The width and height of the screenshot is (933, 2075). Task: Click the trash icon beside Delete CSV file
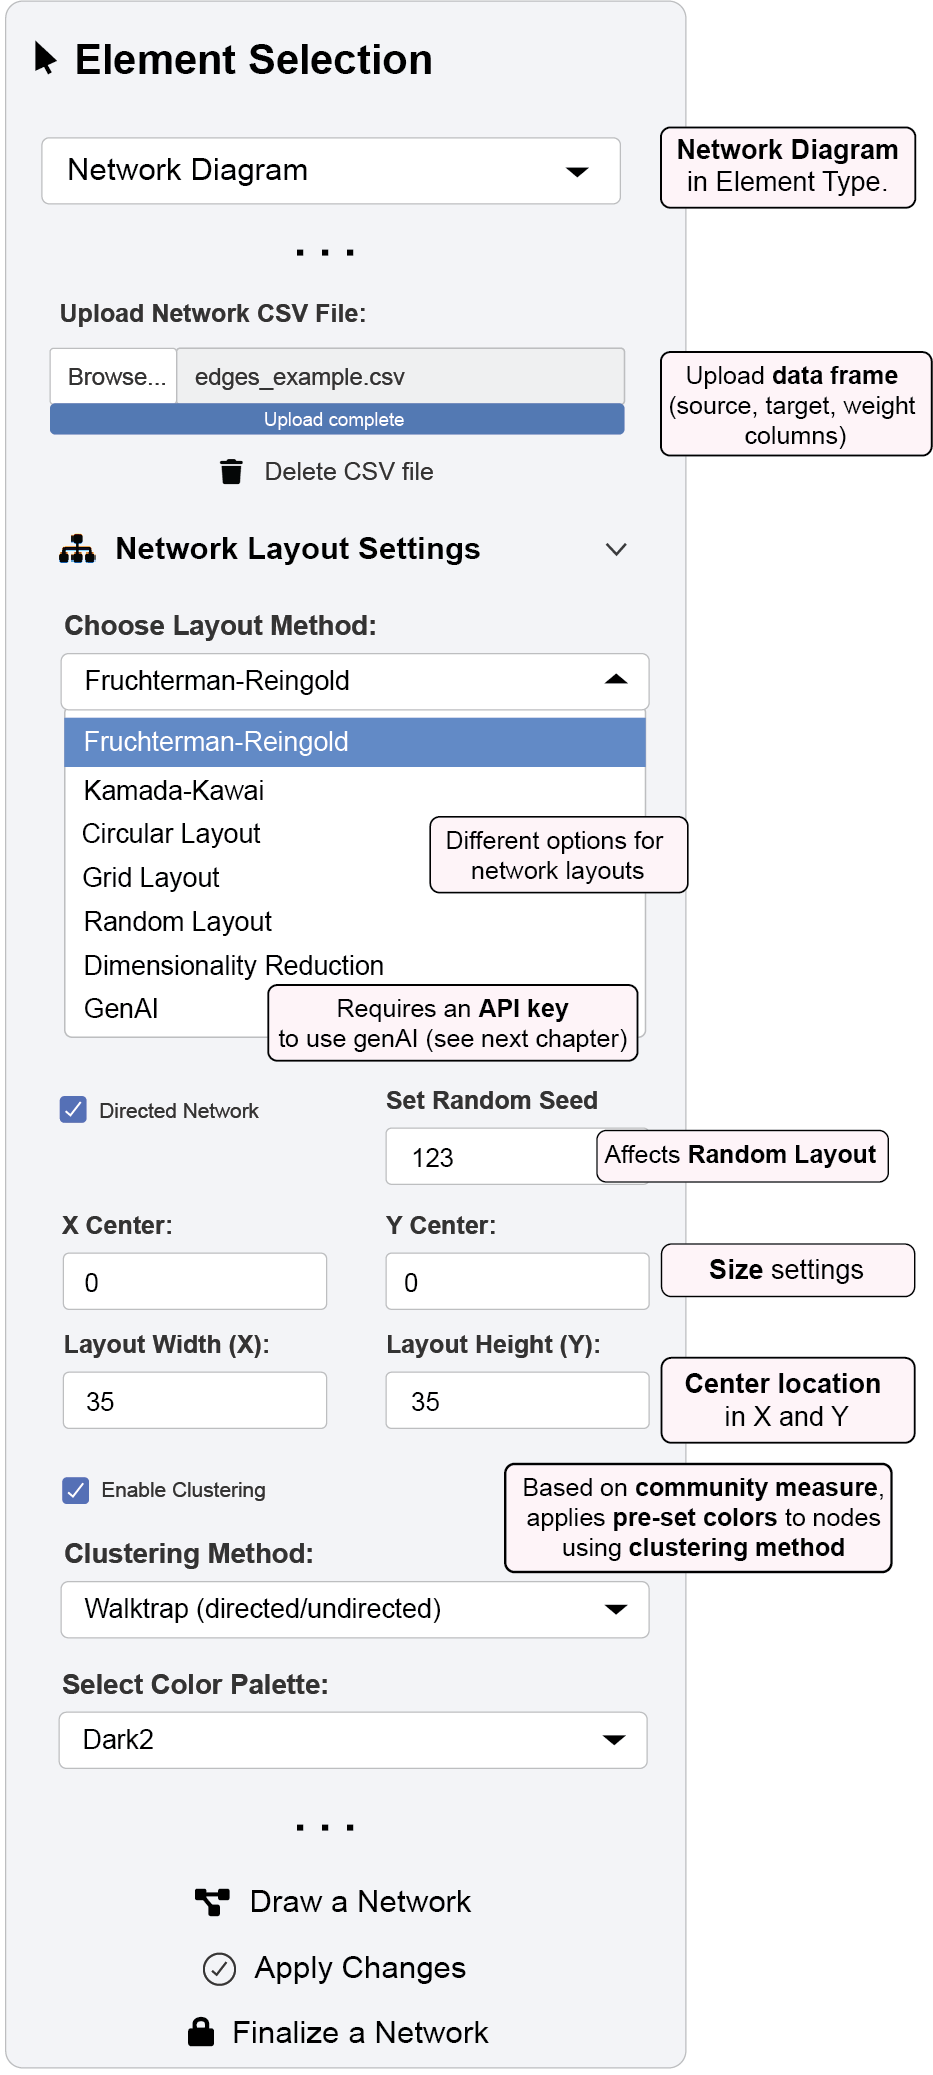(231, 471)
